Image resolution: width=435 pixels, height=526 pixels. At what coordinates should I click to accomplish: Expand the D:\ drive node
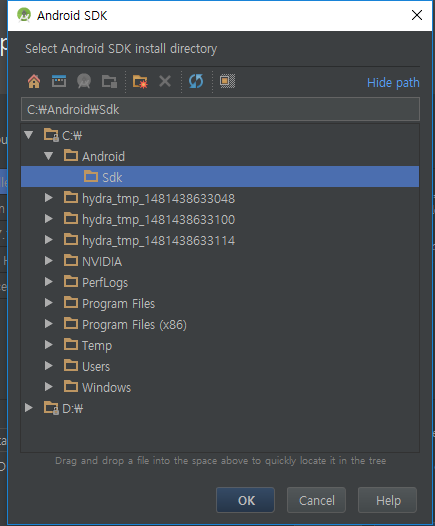pyautogui.click(x=29, y=408)
